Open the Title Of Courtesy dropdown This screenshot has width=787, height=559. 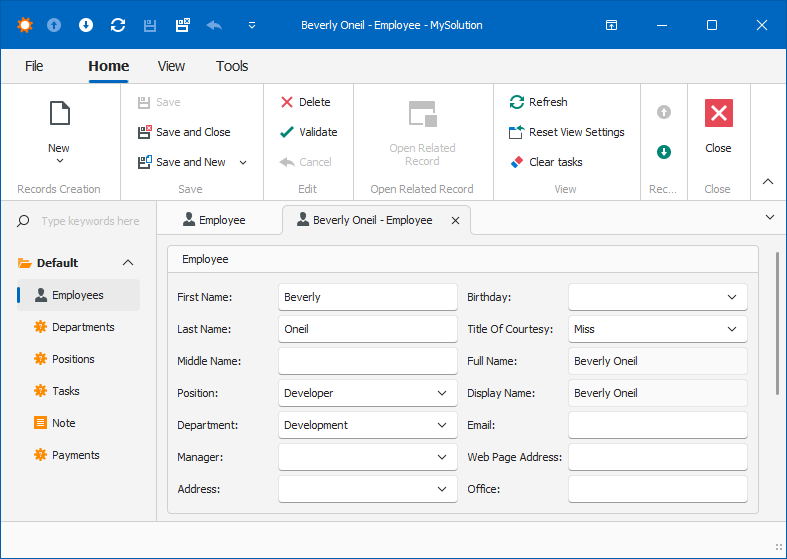pyautogui.click(x=732, y=329)
